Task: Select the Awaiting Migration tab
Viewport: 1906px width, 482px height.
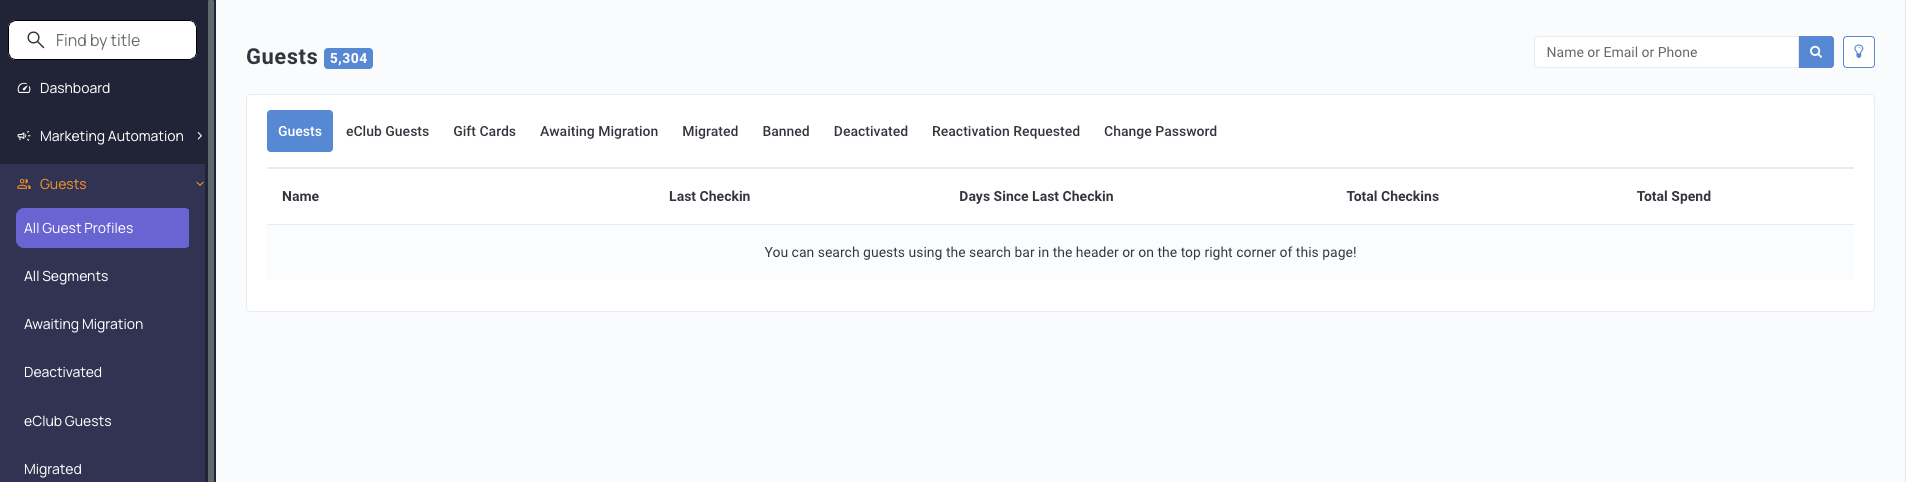Action: 599,131
